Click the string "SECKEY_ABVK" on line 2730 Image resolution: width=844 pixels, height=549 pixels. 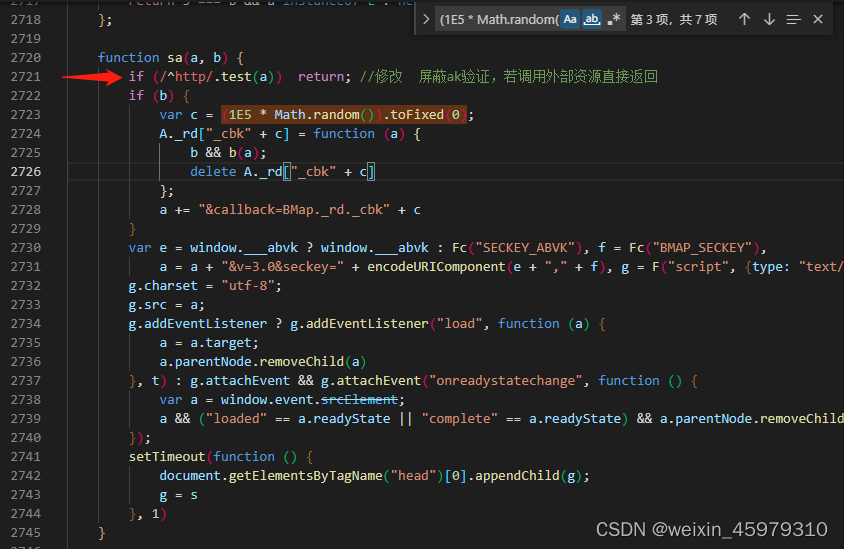tap(525, 248)
